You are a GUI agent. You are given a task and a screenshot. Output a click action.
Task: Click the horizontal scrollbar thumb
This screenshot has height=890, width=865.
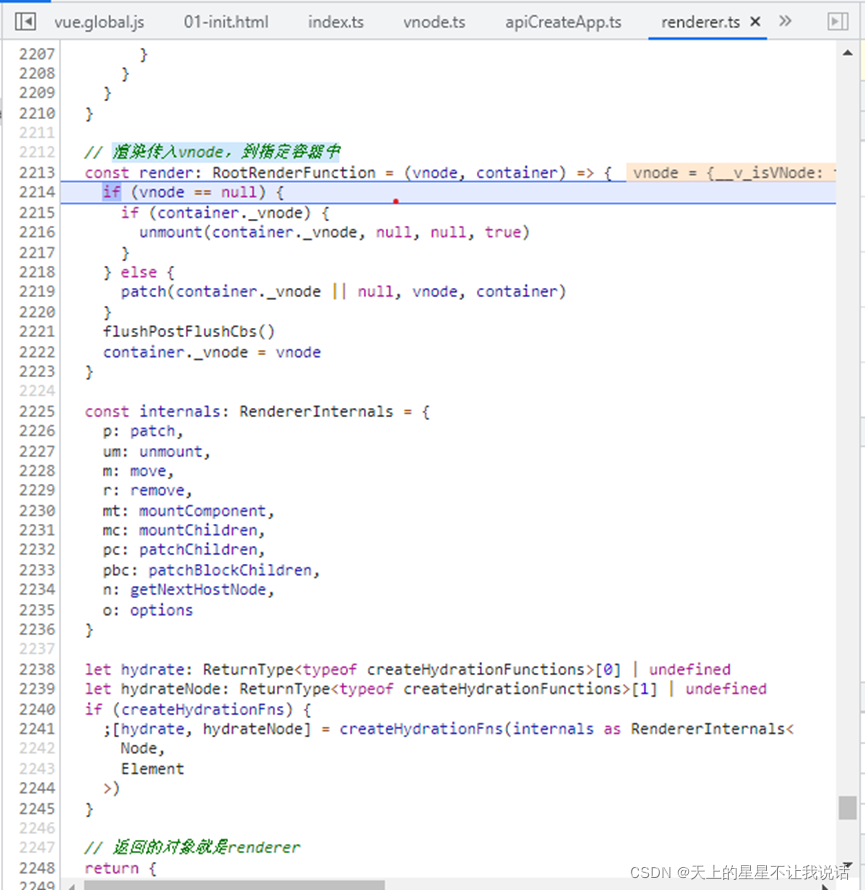pos(234,885)
